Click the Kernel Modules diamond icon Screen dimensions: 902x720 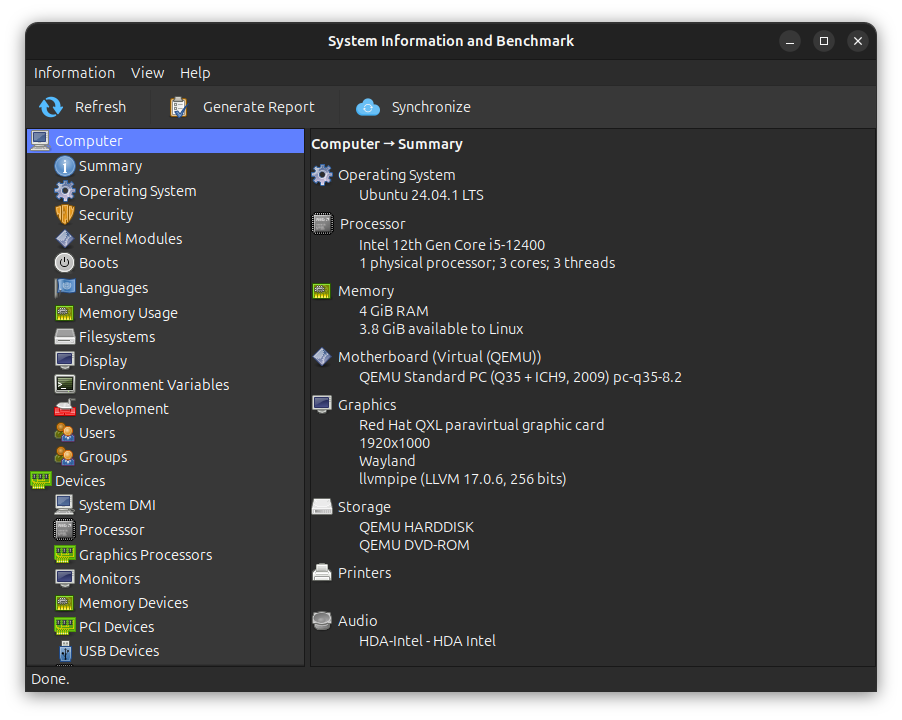click(64, 239)
